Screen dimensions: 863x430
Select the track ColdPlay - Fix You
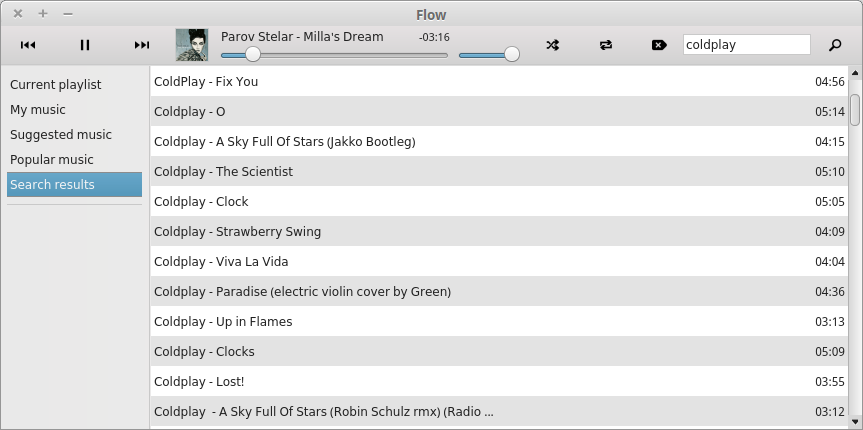[499, 81]
